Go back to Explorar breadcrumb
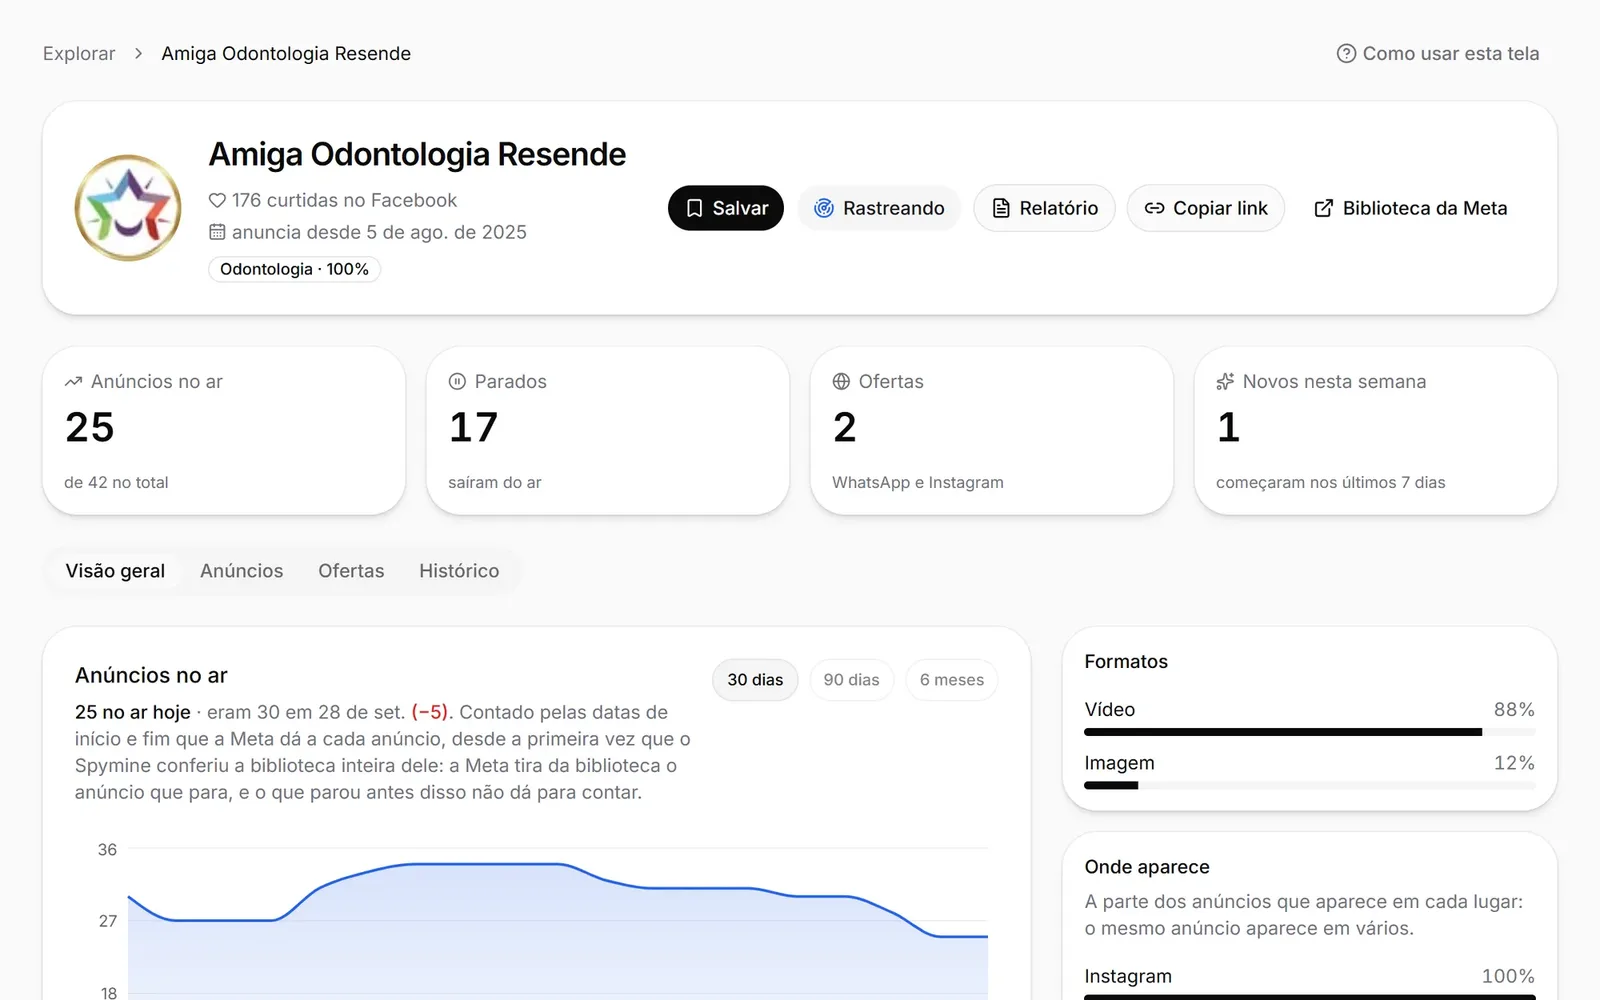Screen dimensions: 1600x1000 click(x=79, y=54)
